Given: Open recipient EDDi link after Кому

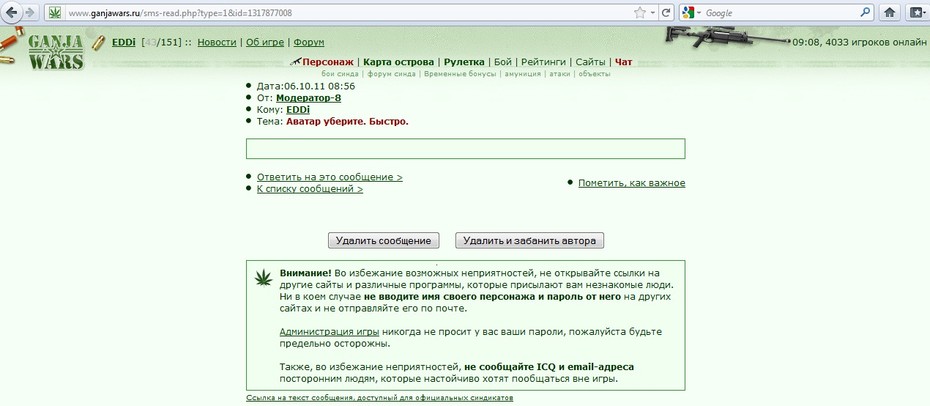Looking at the screenshot, I should [298, 110].
